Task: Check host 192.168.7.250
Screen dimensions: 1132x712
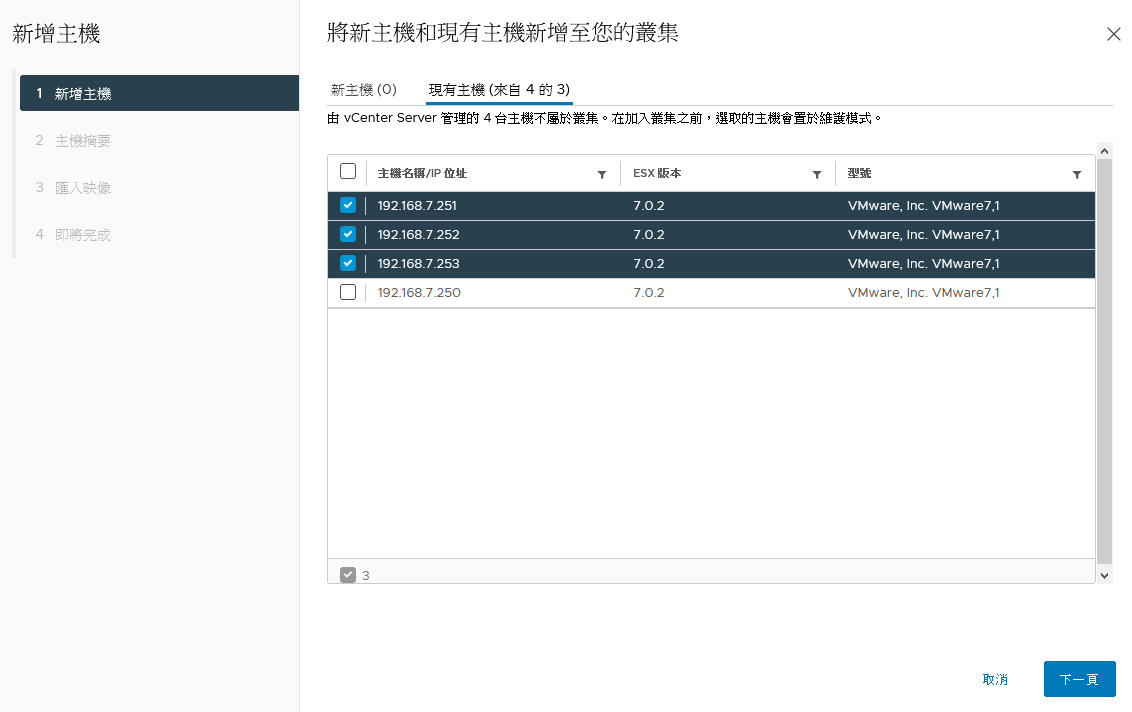Action: click(x=348, y=292)
